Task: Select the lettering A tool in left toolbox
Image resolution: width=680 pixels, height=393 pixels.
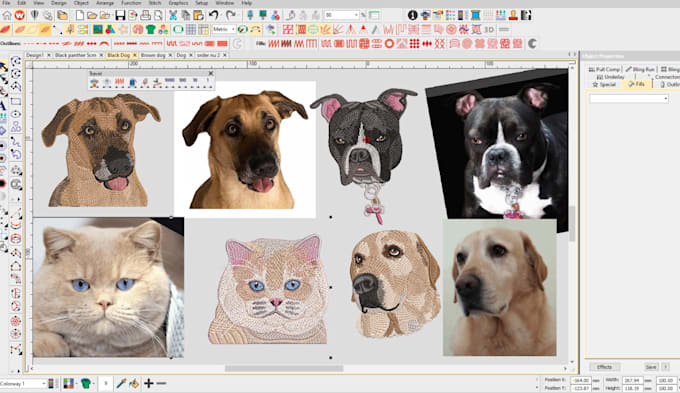Action: [x=3, y=105]
